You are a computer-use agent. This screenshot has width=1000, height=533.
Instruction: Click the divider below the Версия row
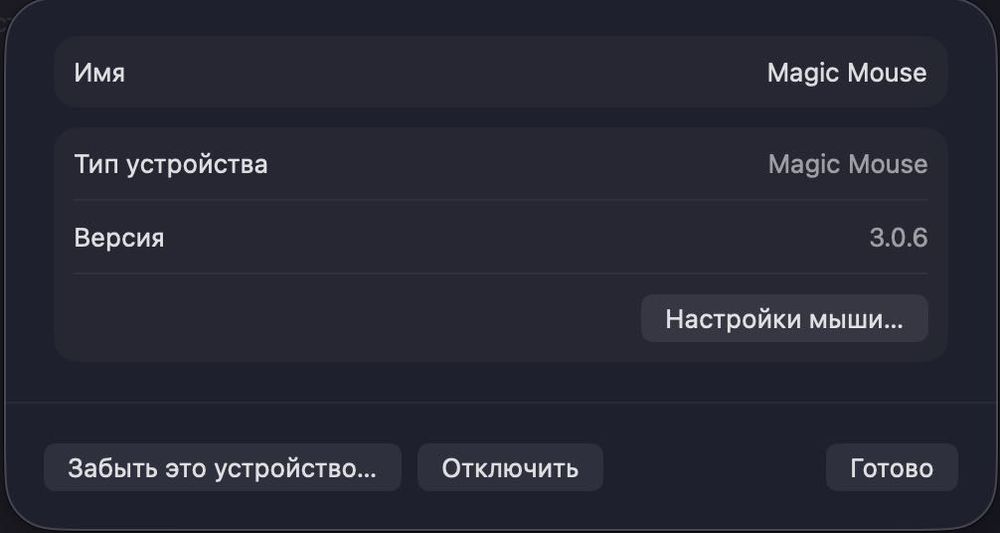click(500, 274)
